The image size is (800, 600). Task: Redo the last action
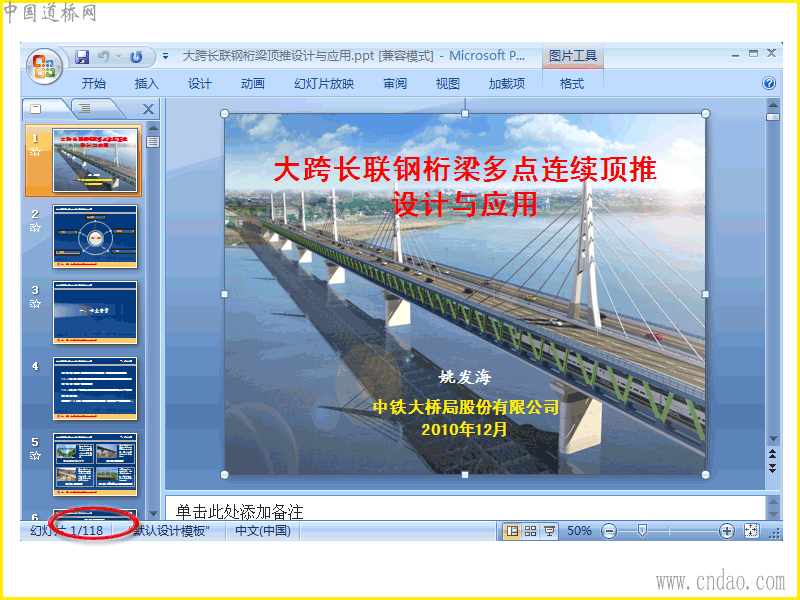pyautogui.click(x=136, y=57)
